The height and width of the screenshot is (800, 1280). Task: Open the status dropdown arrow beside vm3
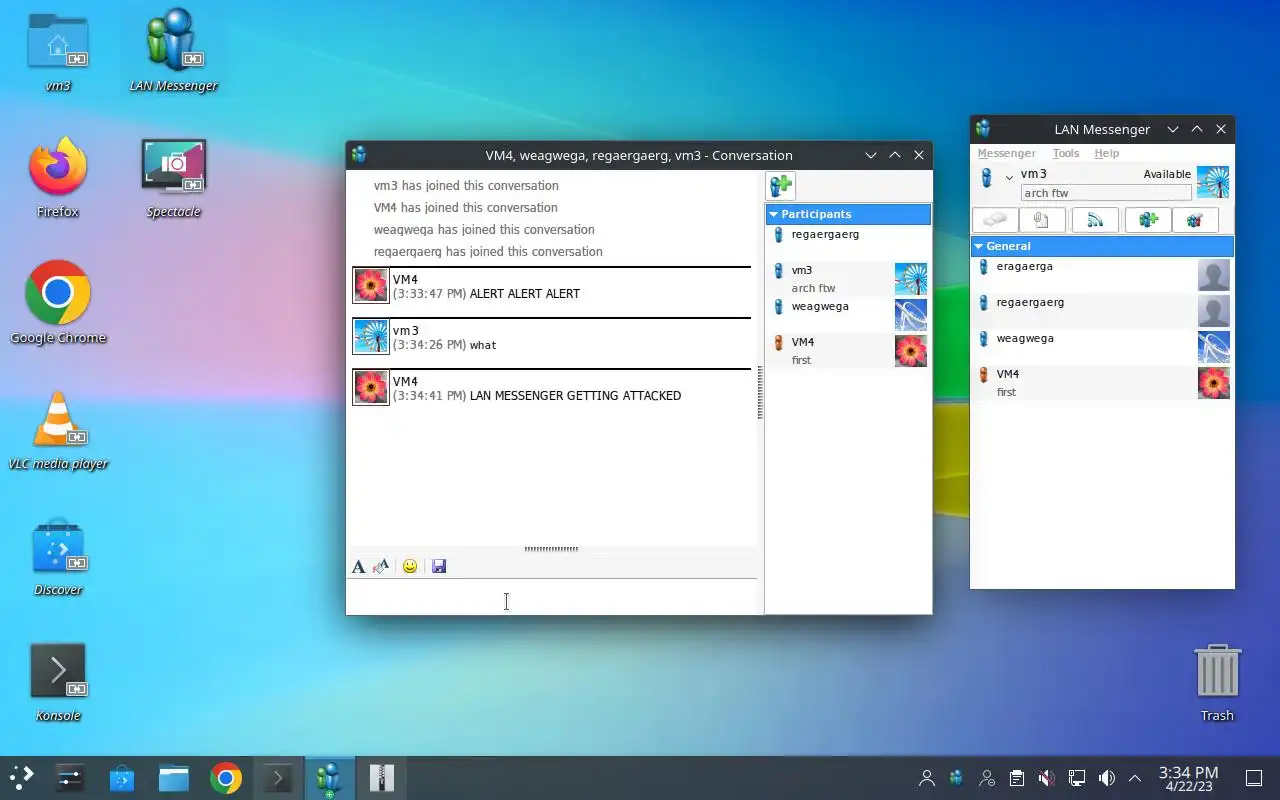point(1009,178)
